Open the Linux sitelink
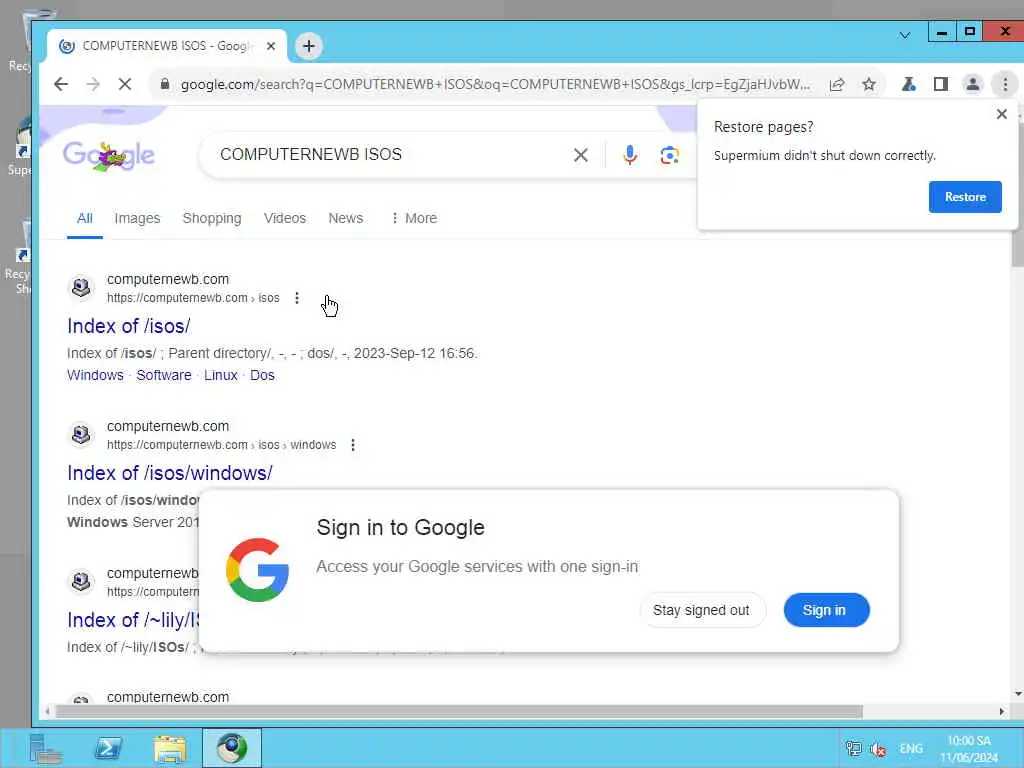The height and width of the screenshot is (768, 1024). coord(221,376)
